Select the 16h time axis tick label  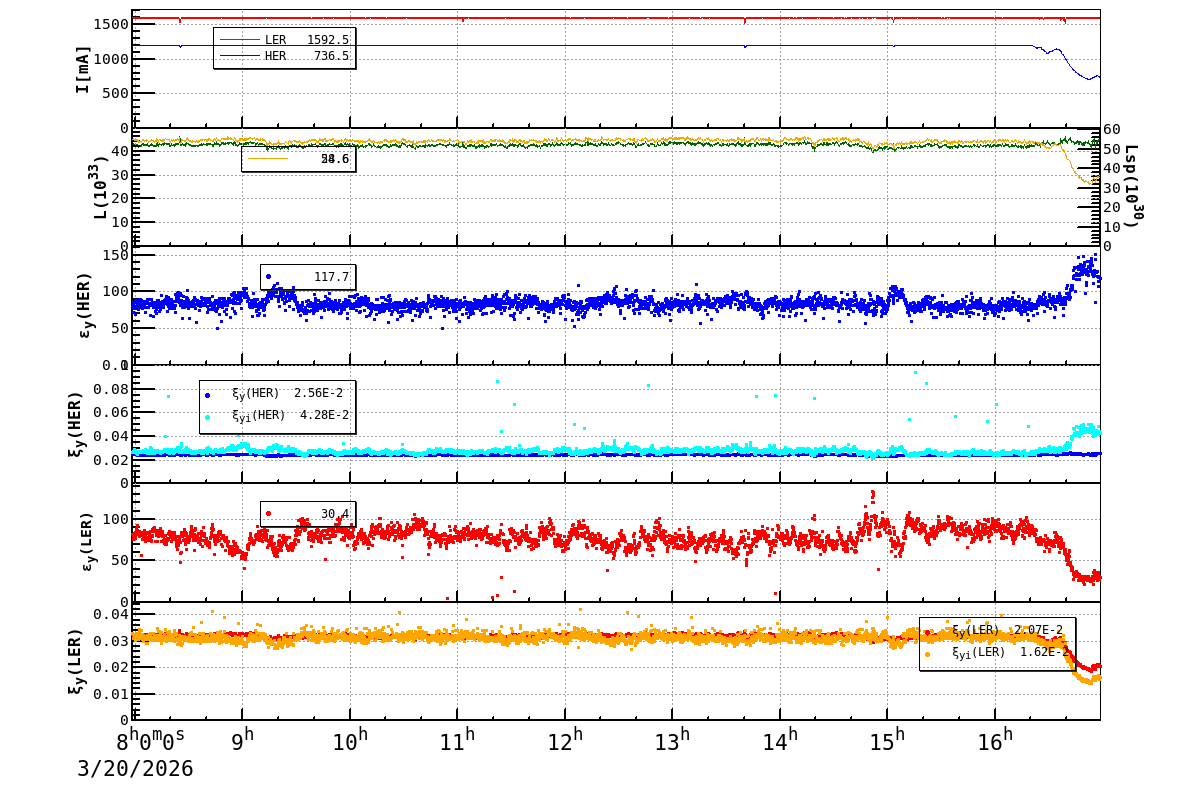click(x=995, y=741)
